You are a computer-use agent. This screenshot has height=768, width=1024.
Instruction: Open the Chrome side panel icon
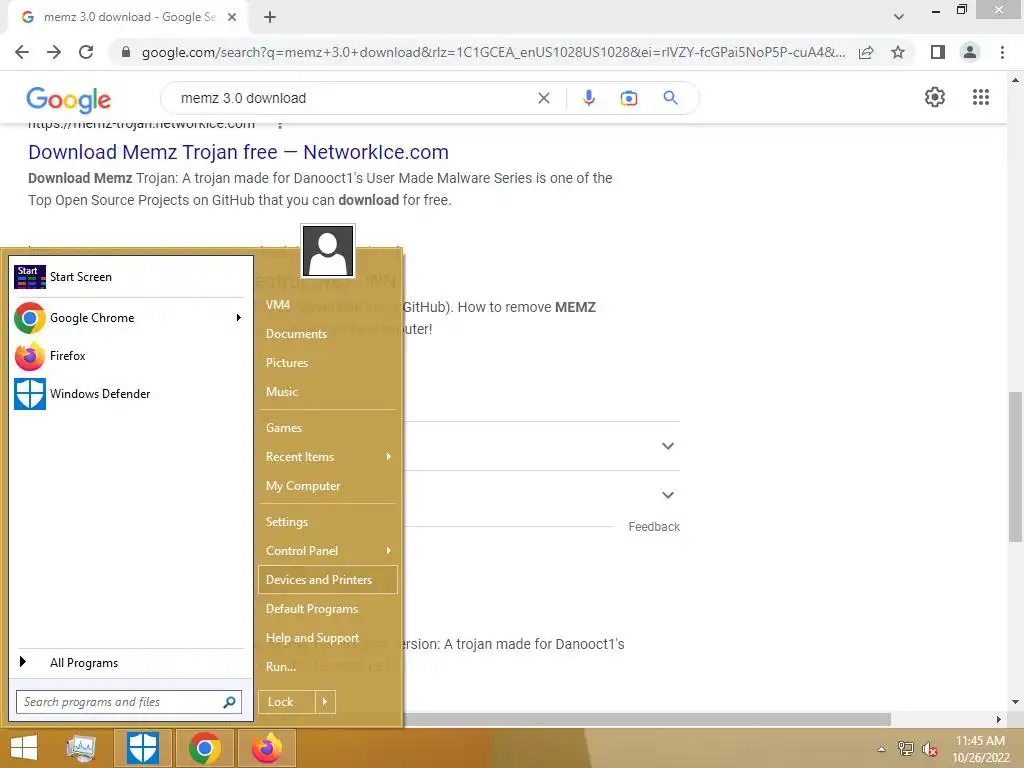click(x=938, y=52)
